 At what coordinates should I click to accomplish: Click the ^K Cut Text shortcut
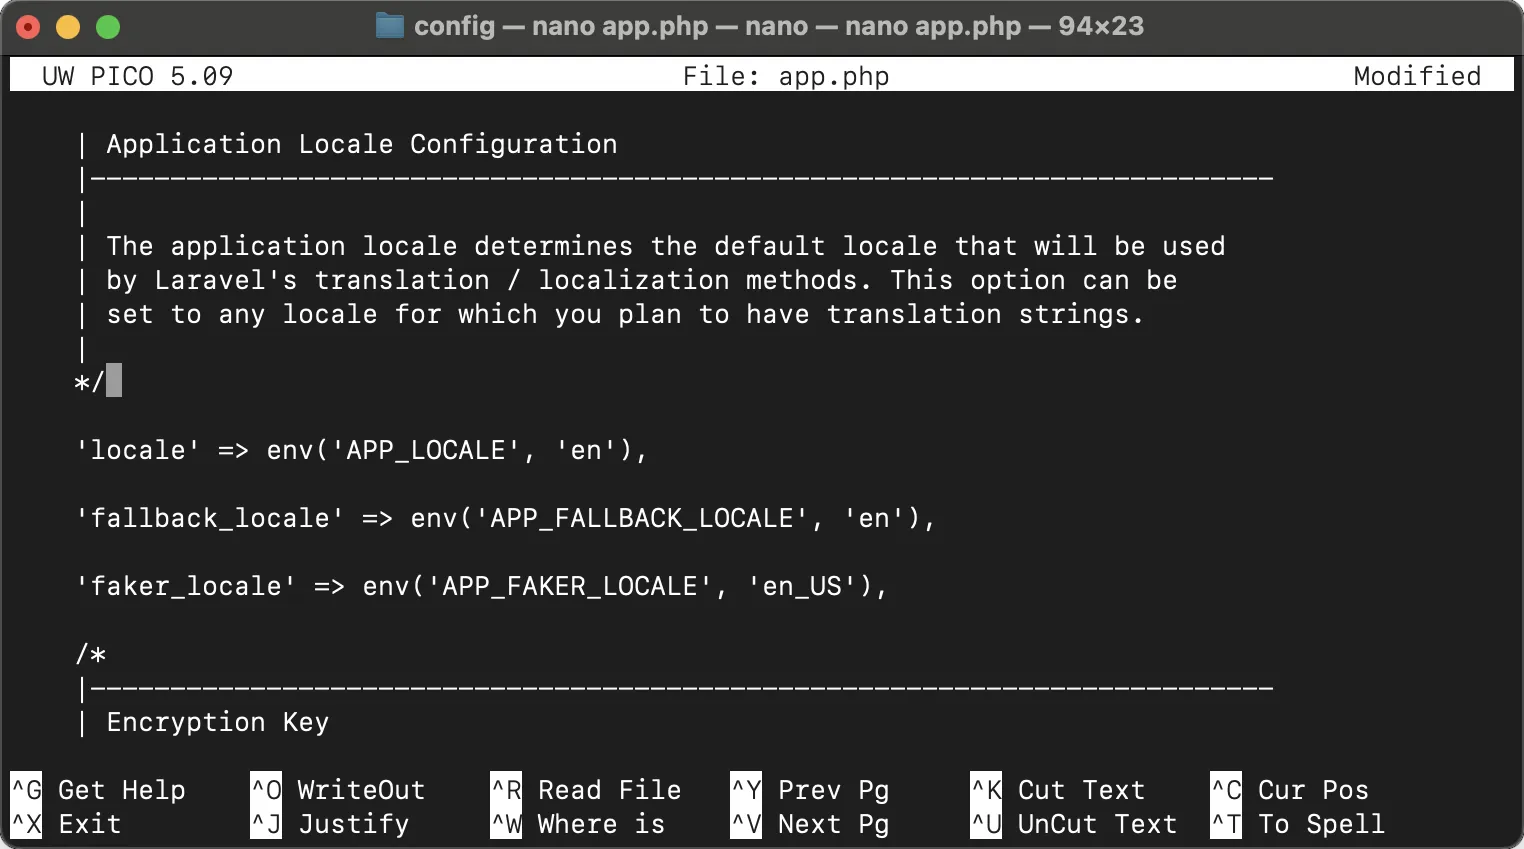tap(1058, 790)
